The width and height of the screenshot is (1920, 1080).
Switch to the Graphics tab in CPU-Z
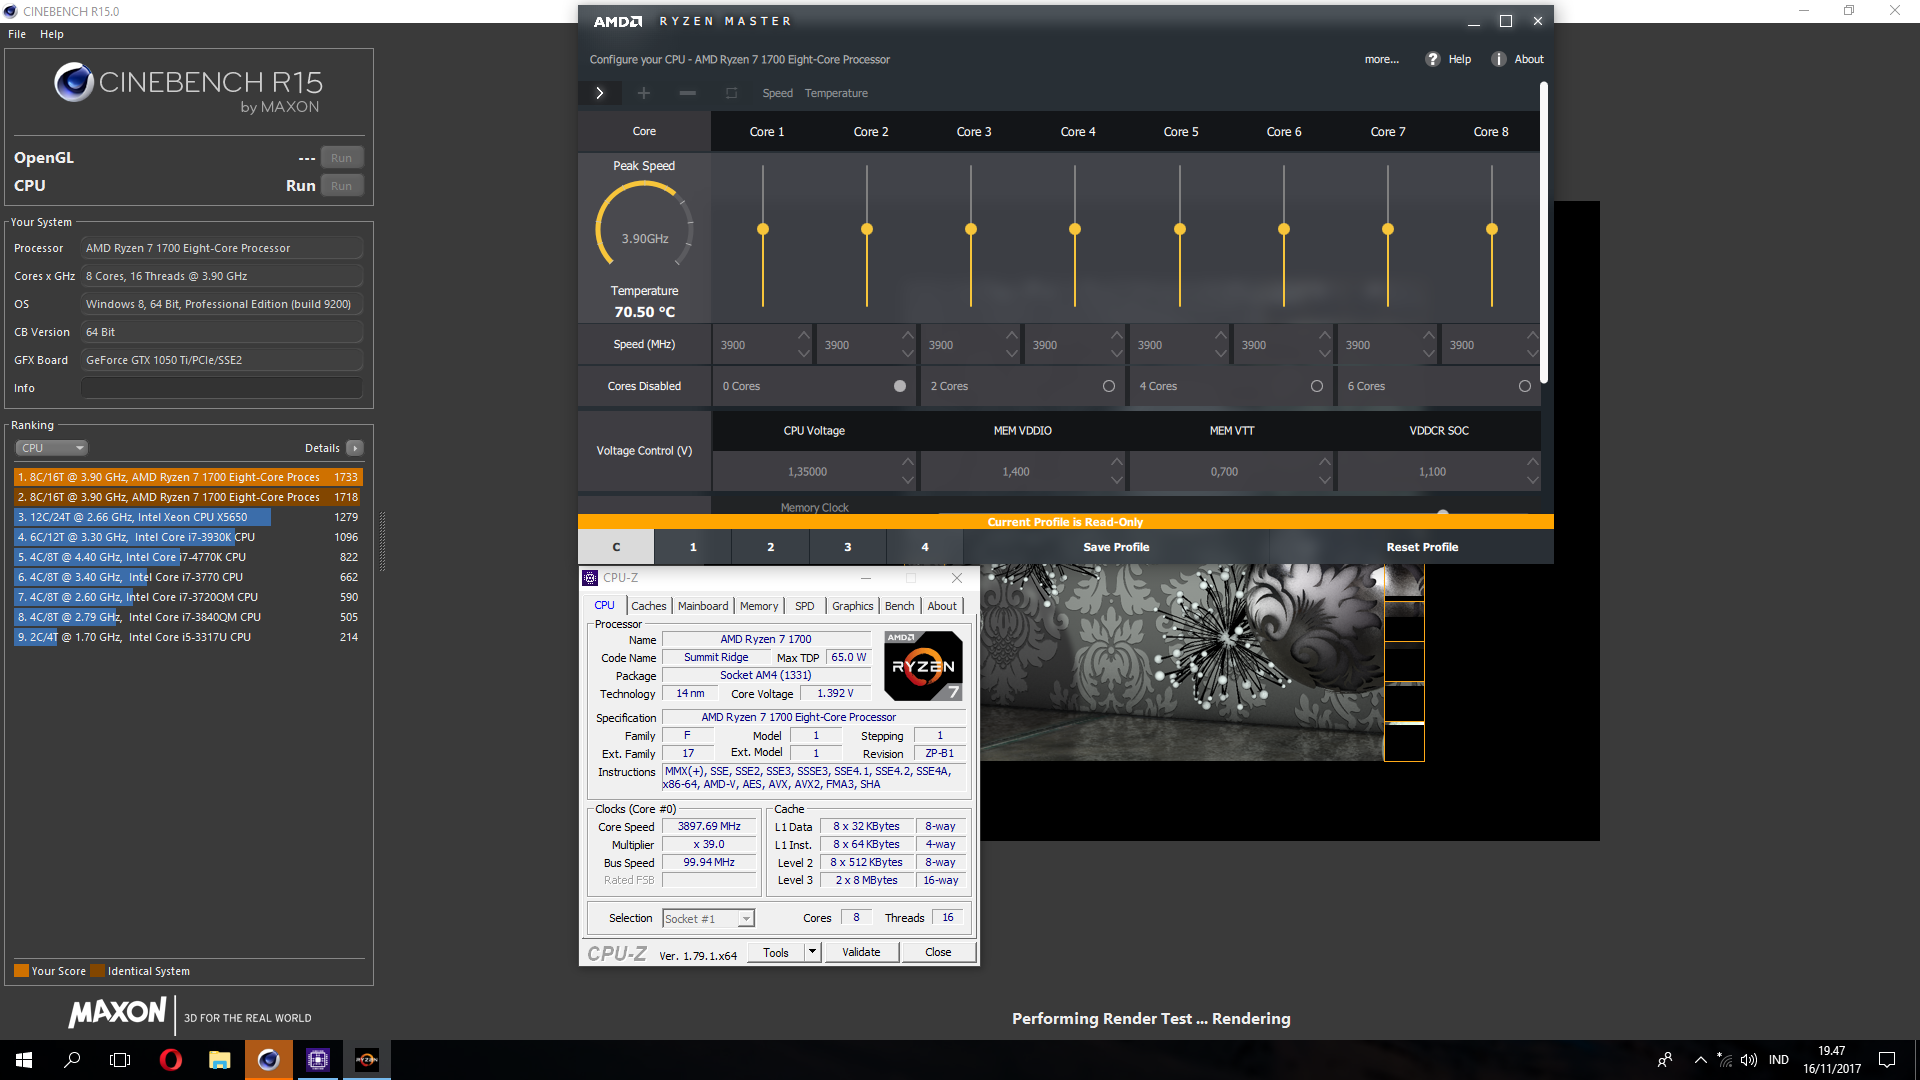852,606
